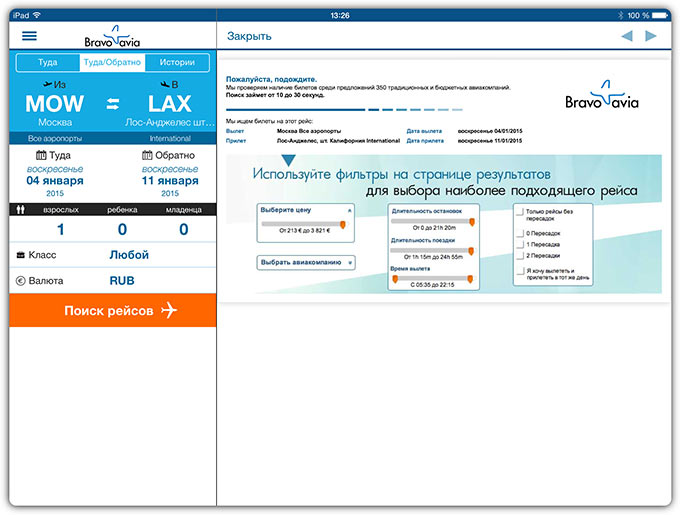Click Все аэропорты under Москва
This screenshot has height=515, width=680.
point(55,139)
